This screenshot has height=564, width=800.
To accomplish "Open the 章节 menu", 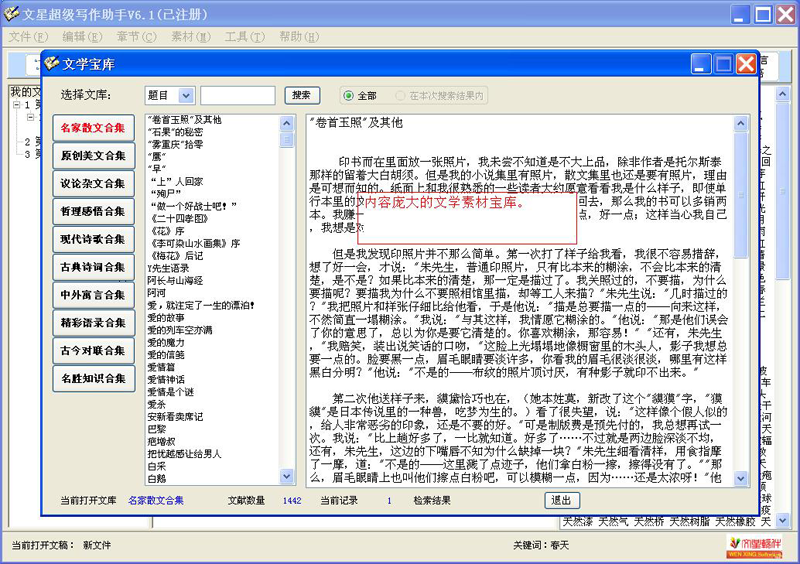I will click(x=128, y=37).
